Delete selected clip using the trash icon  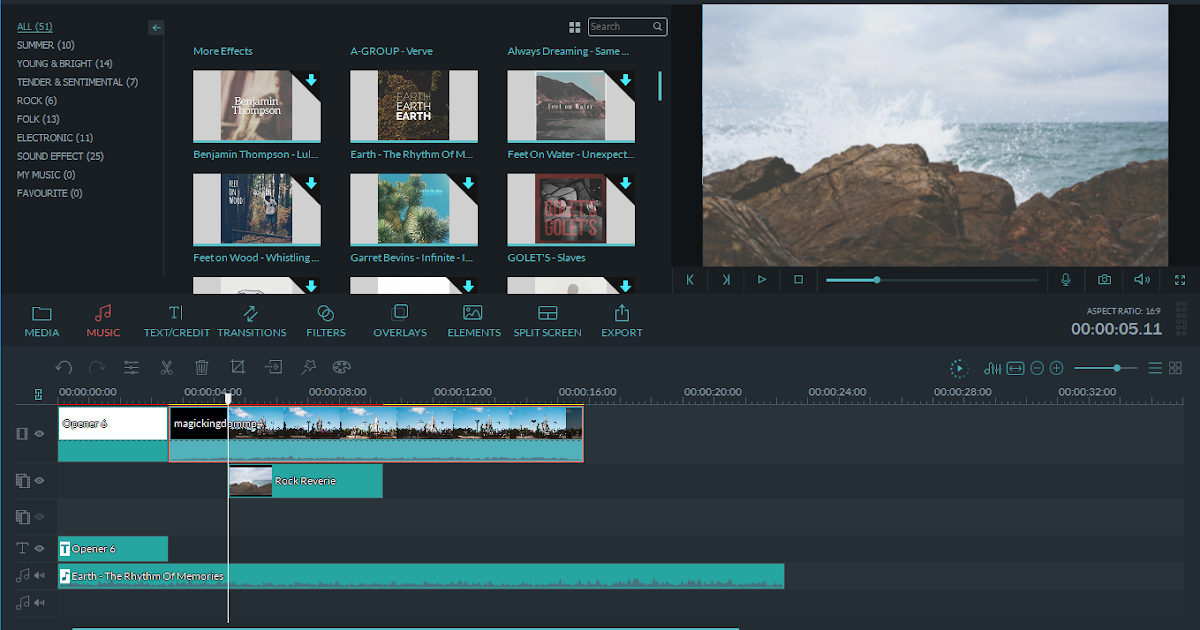(202, 367)
